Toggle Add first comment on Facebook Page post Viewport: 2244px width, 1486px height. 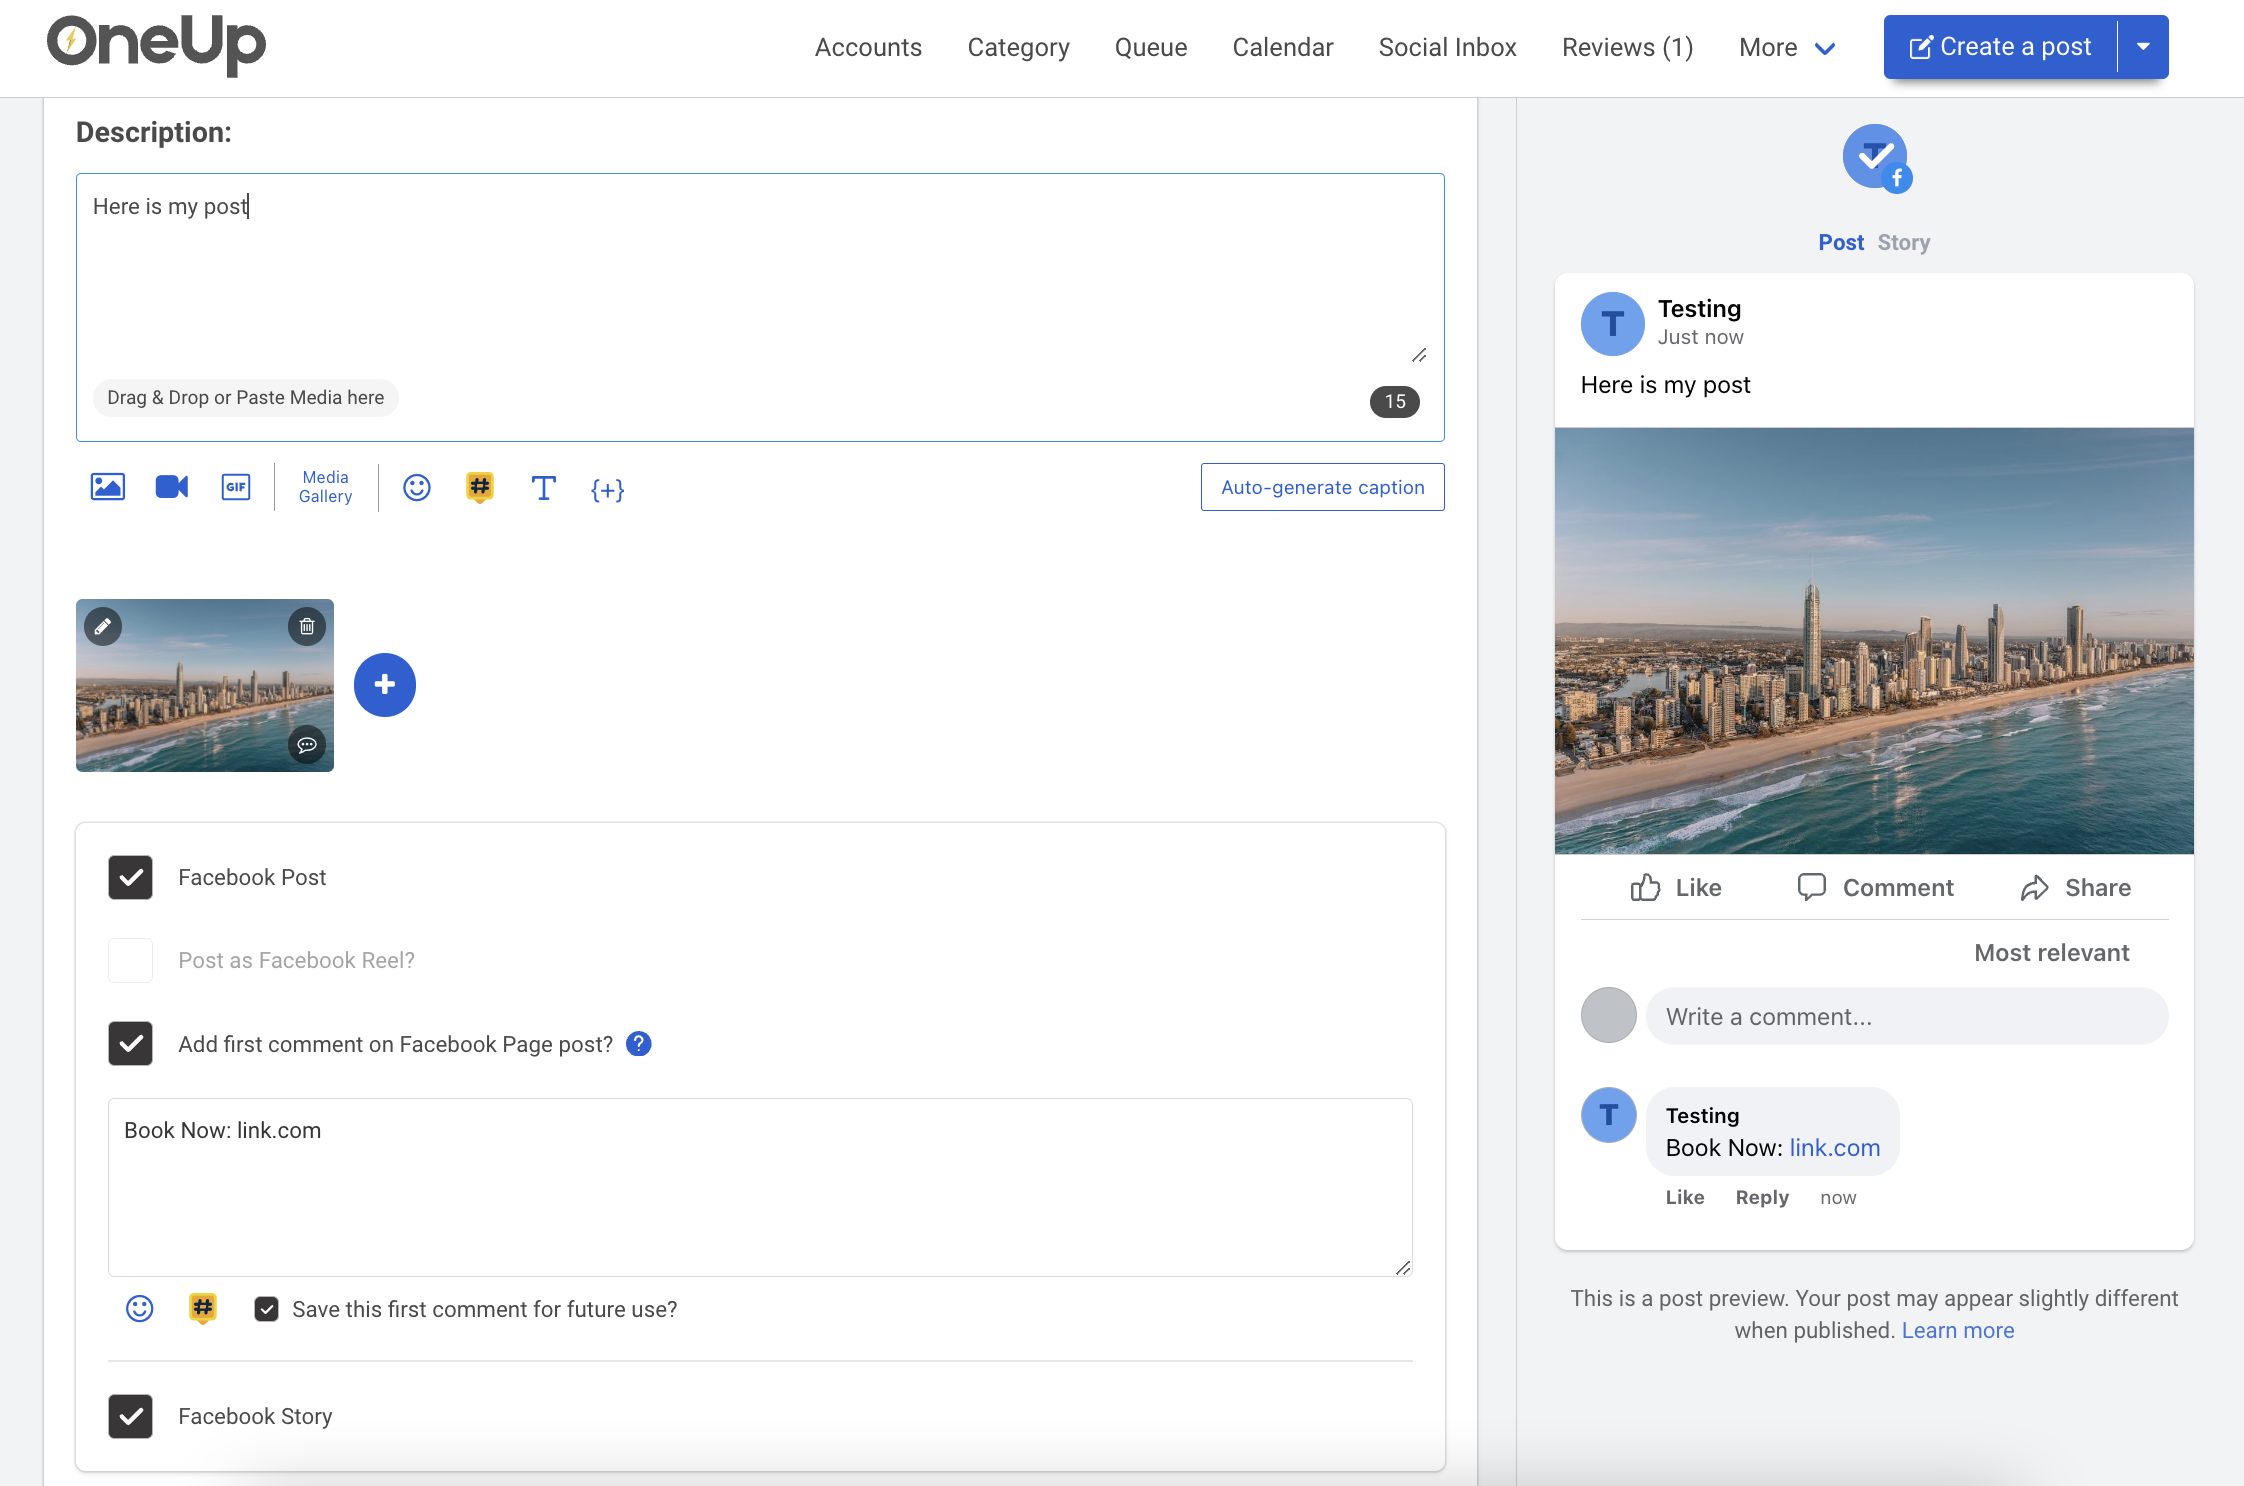coord(131,1044)
